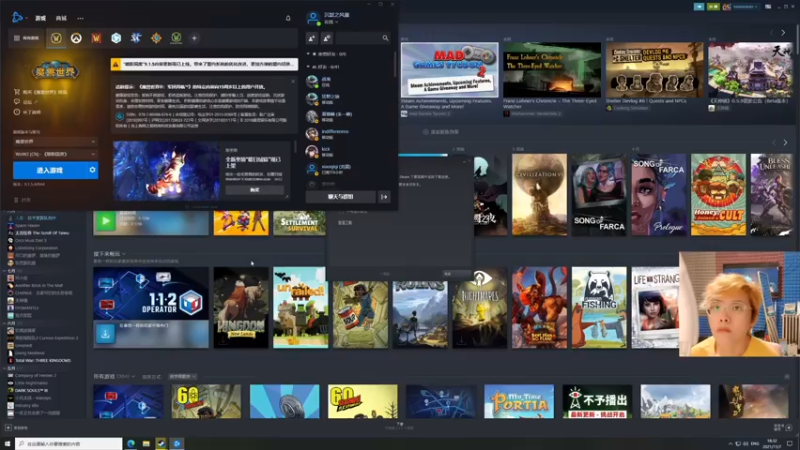Click the Windows Start button
This screenshot has height=450, width=800.
tap(7, 443)
